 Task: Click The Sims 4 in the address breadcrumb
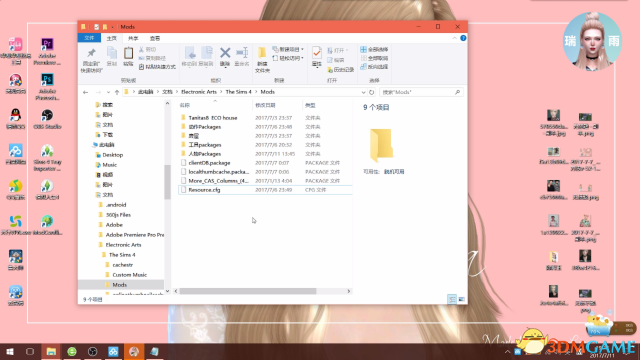(x=238, y=92)
